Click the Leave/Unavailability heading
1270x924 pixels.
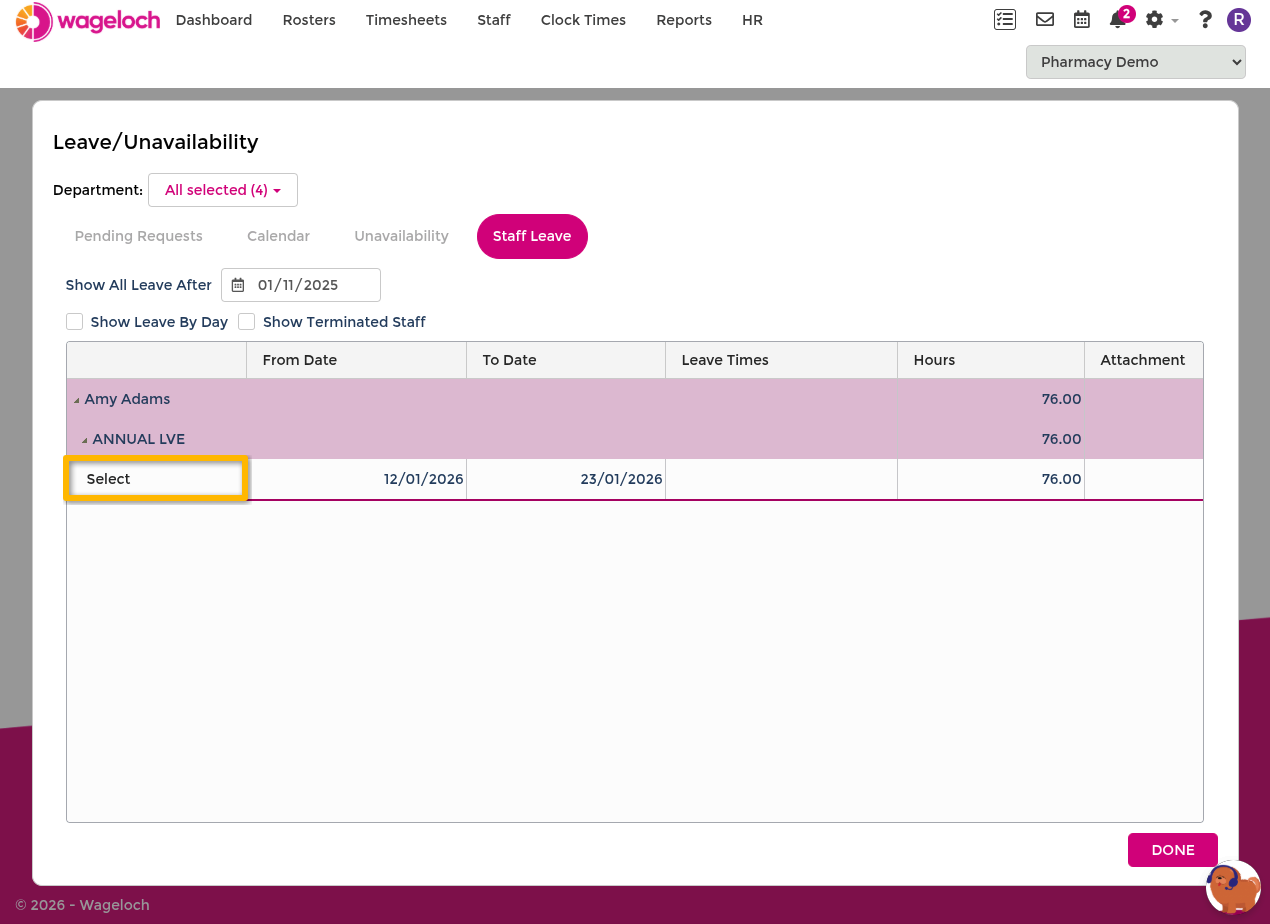[156, 142]
